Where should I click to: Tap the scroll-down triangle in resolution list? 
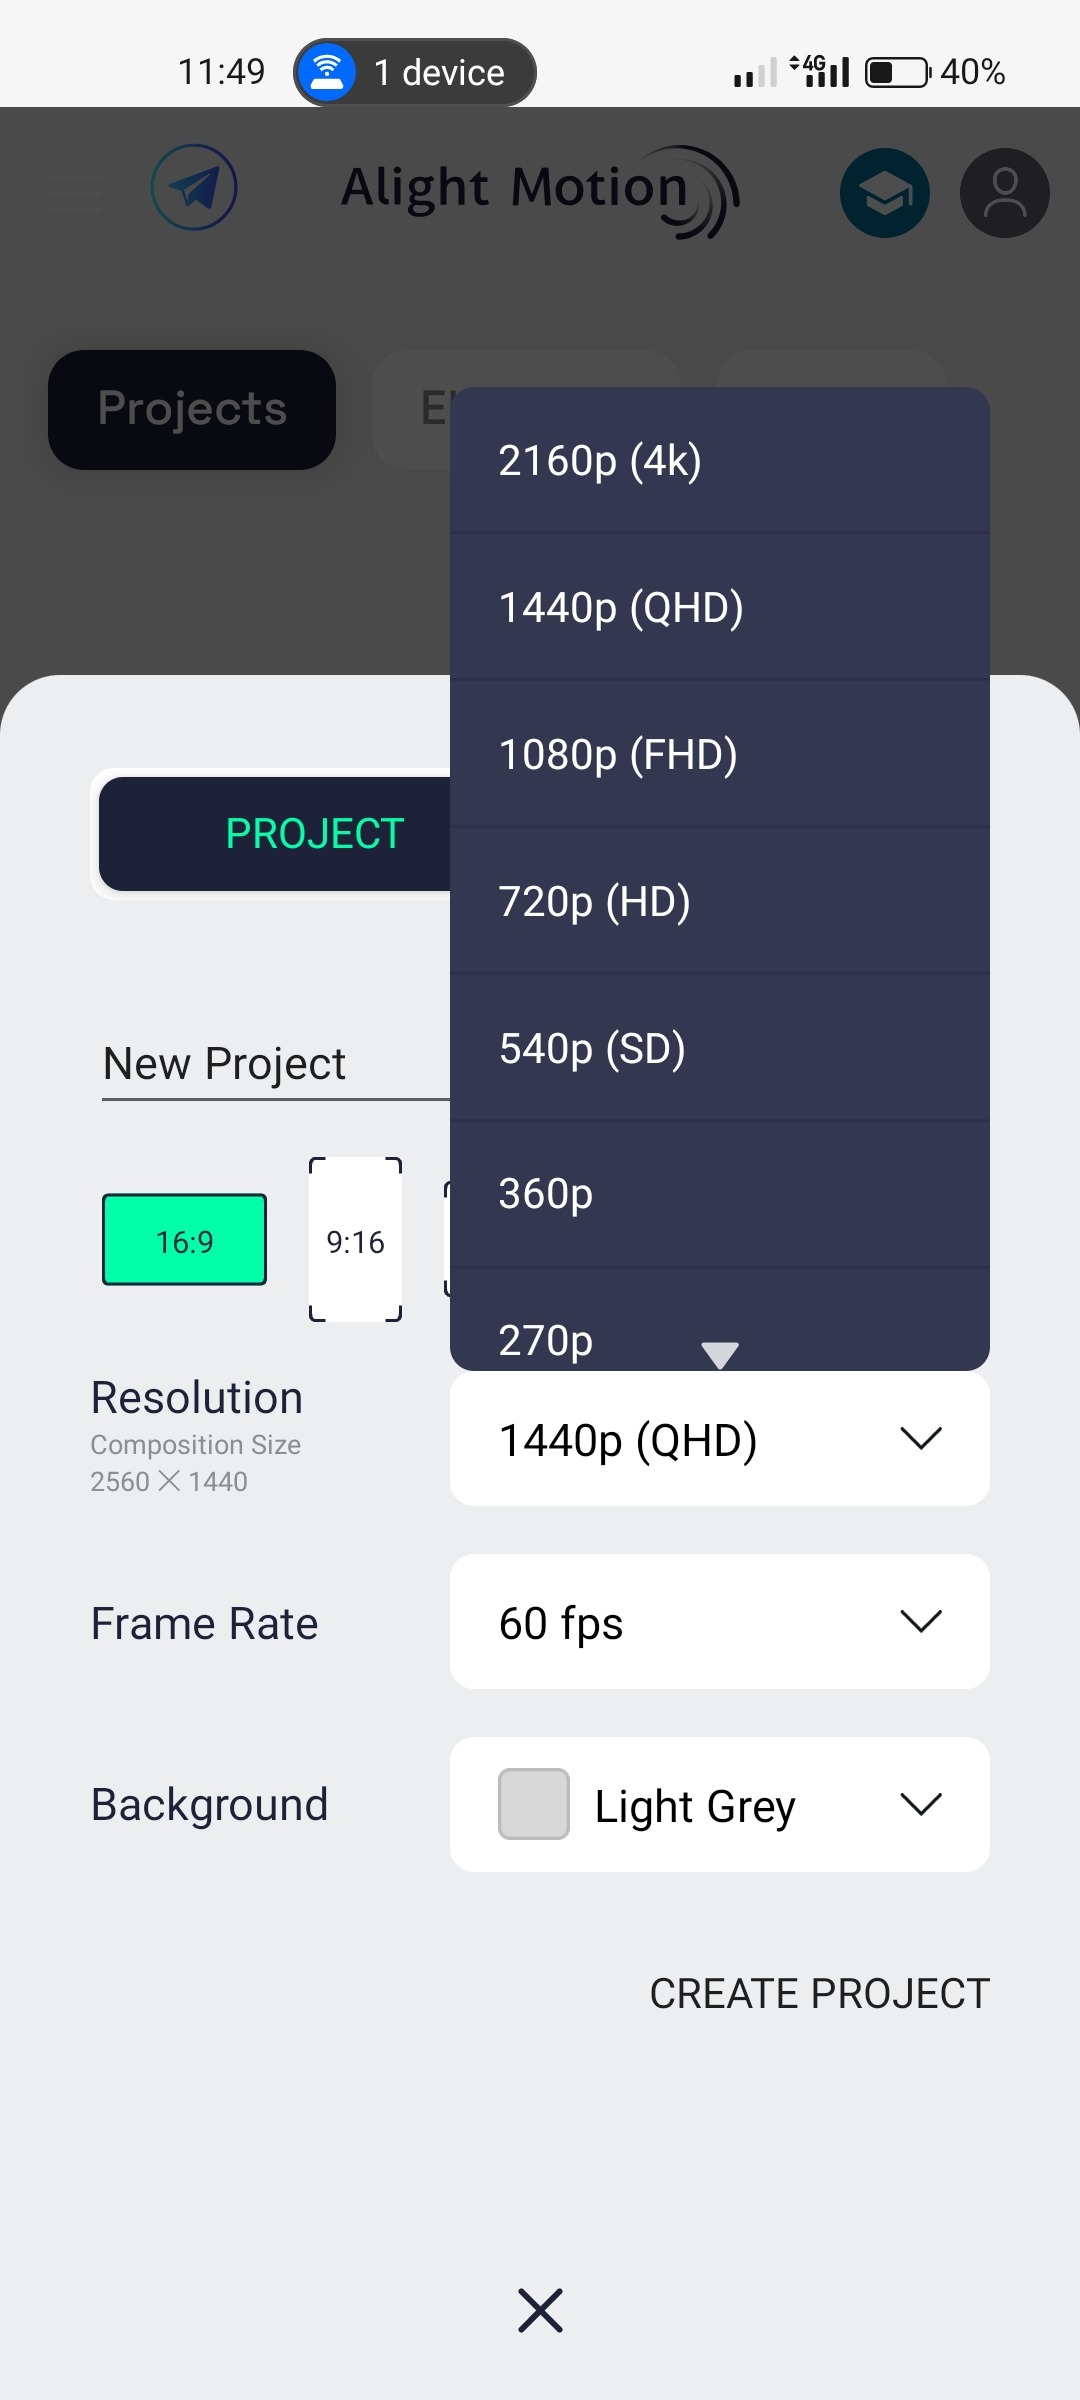[x=720, y=1354]
